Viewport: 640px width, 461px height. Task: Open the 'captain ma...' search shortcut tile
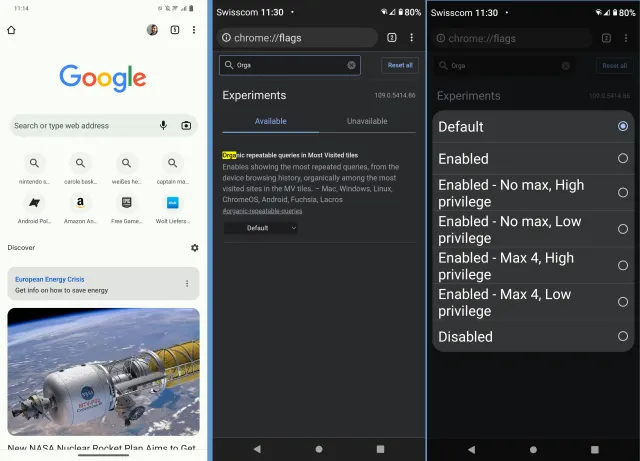173,169
